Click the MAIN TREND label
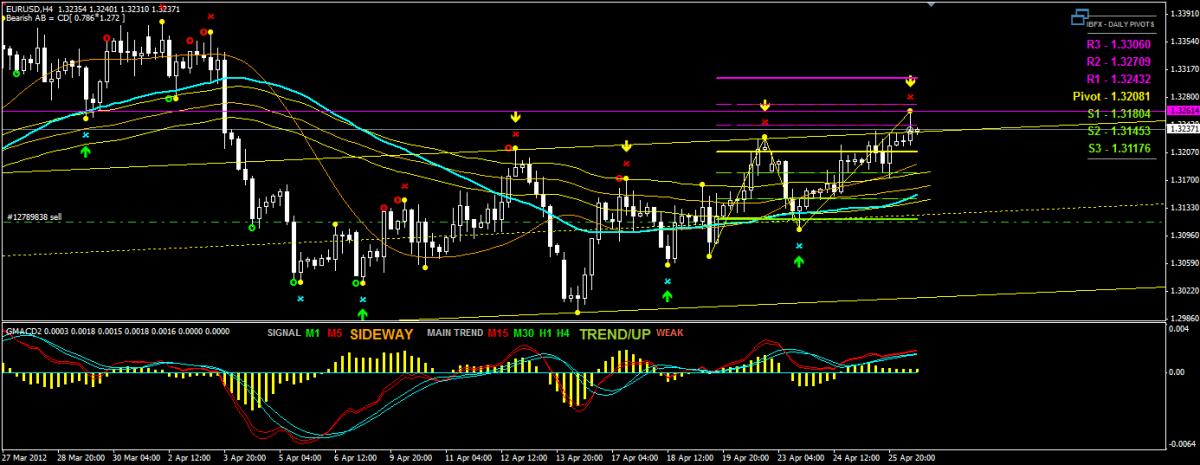This screenshot has width=1200, height=465. pos(455,333)
